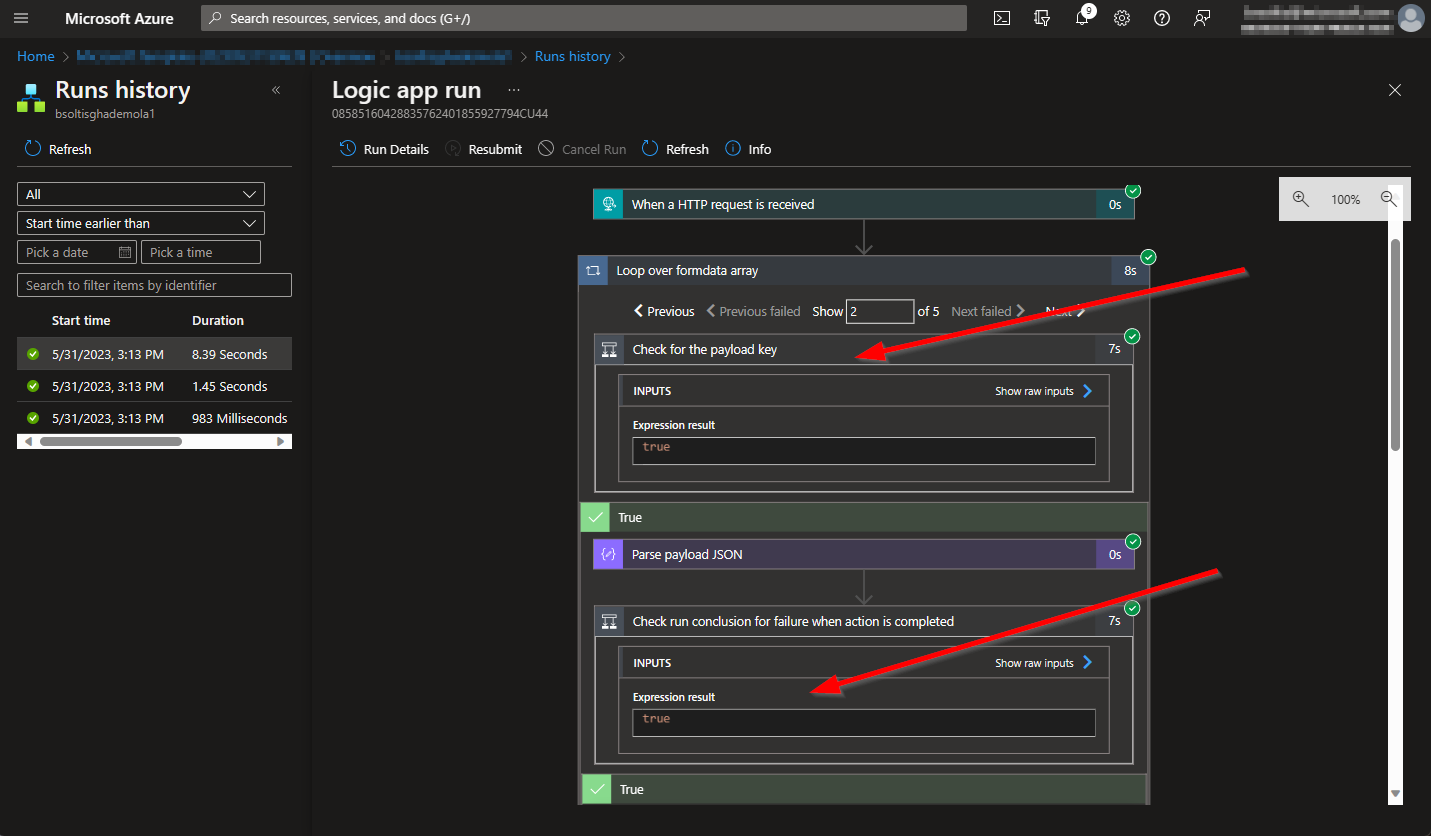Open the notifications bell icon
The width and height of the screenshot is (1431, 836).
click(x=1082, y=18)
